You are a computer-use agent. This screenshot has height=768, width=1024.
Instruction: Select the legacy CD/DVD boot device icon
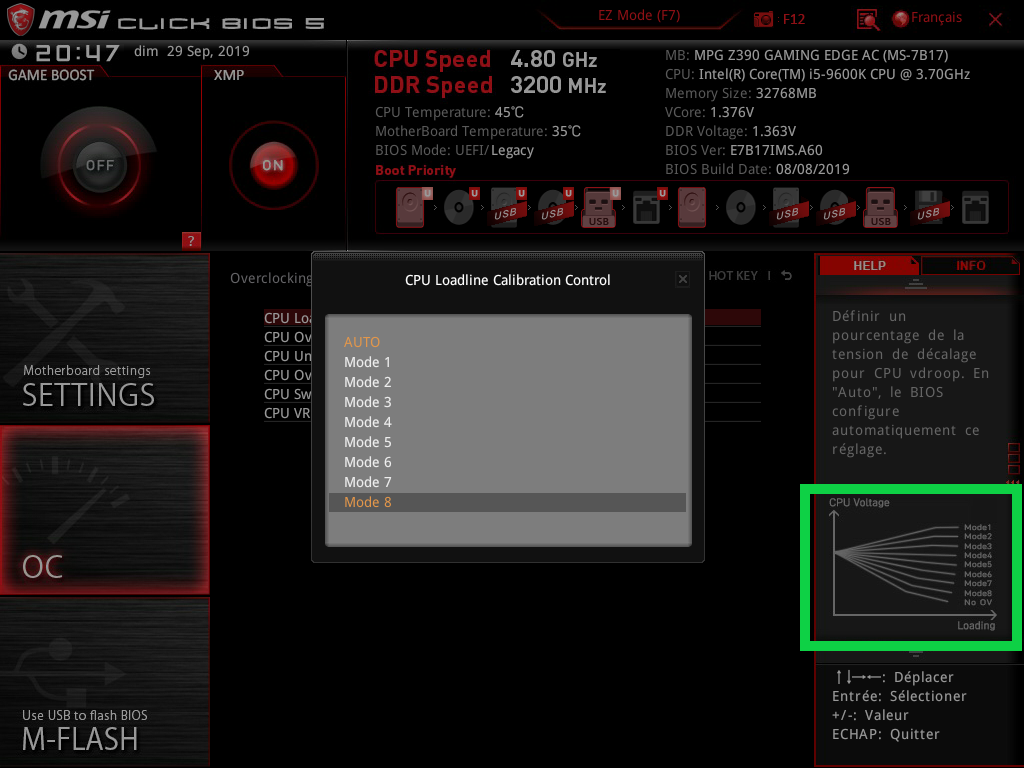pos(741,208)
